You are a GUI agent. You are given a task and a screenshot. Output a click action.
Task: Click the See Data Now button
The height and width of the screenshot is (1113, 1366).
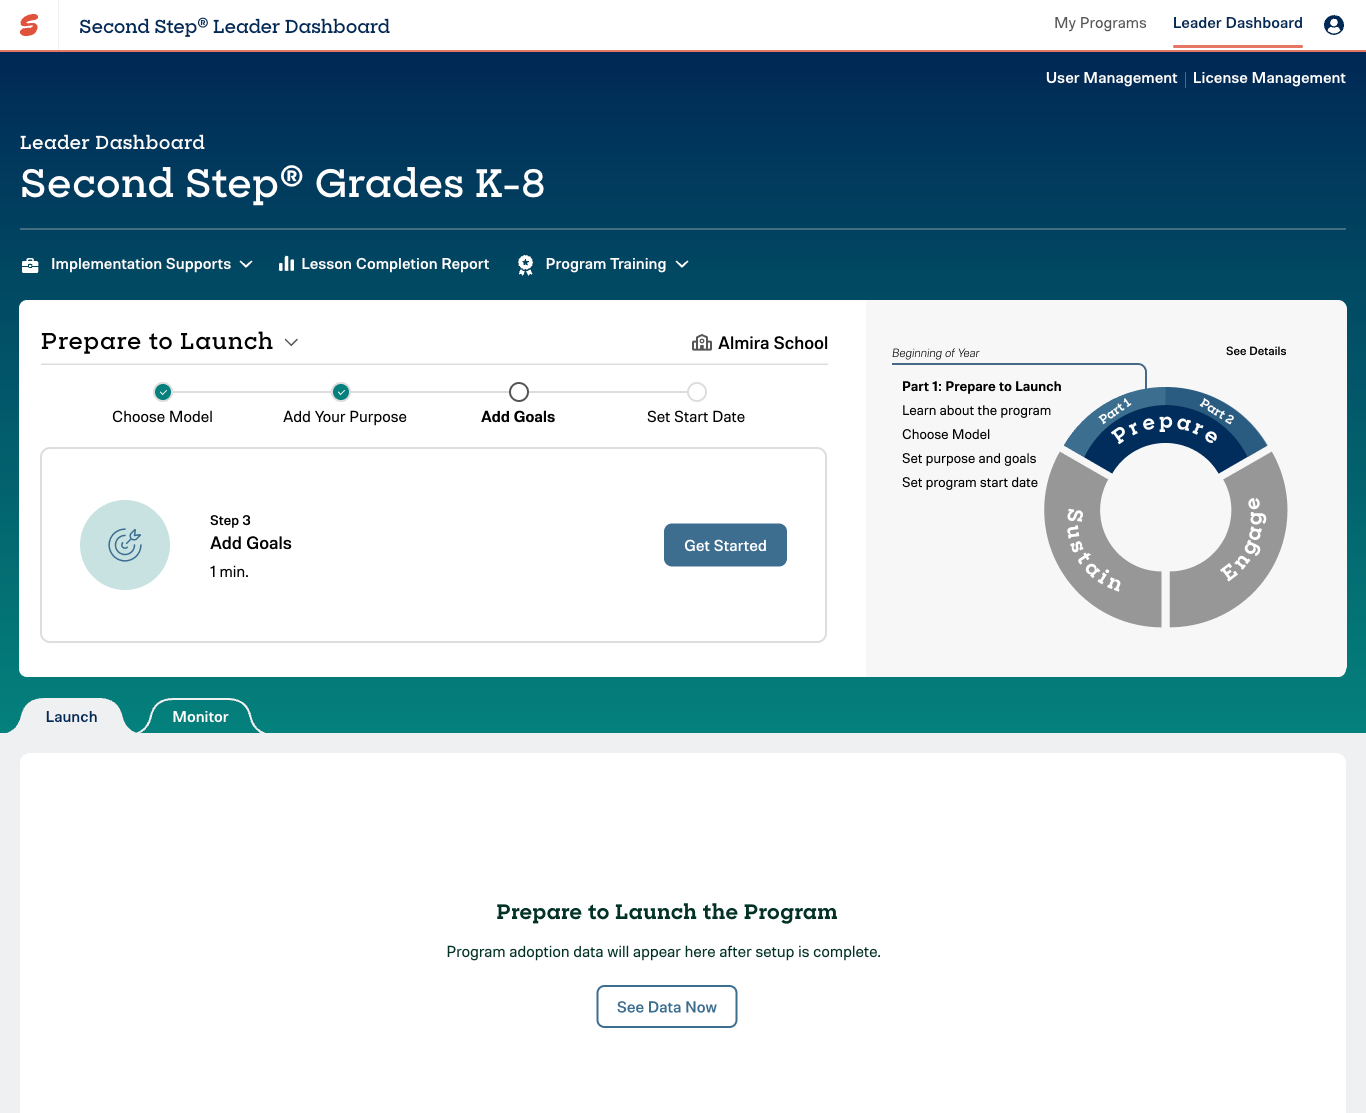point(667,1007)
